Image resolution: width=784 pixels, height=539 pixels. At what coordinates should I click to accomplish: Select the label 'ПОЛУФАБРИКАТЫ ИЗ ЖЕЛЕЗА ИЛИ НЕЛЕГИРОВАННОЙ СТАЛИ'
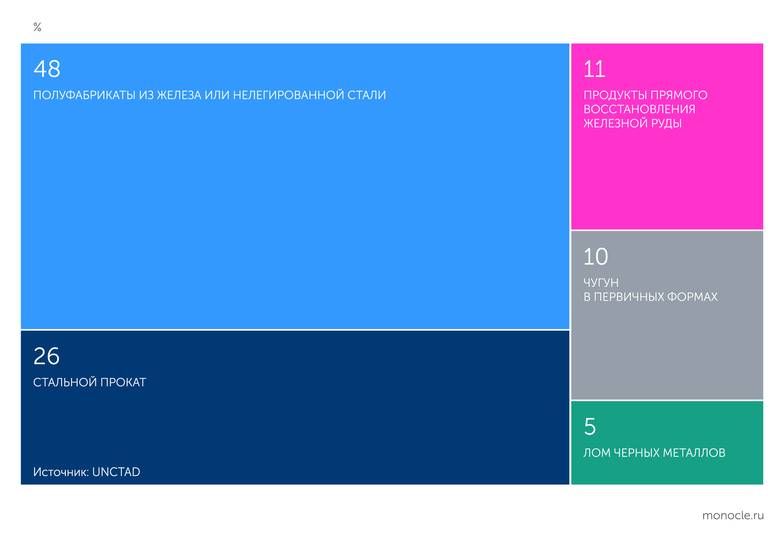(x=209, y=96)
